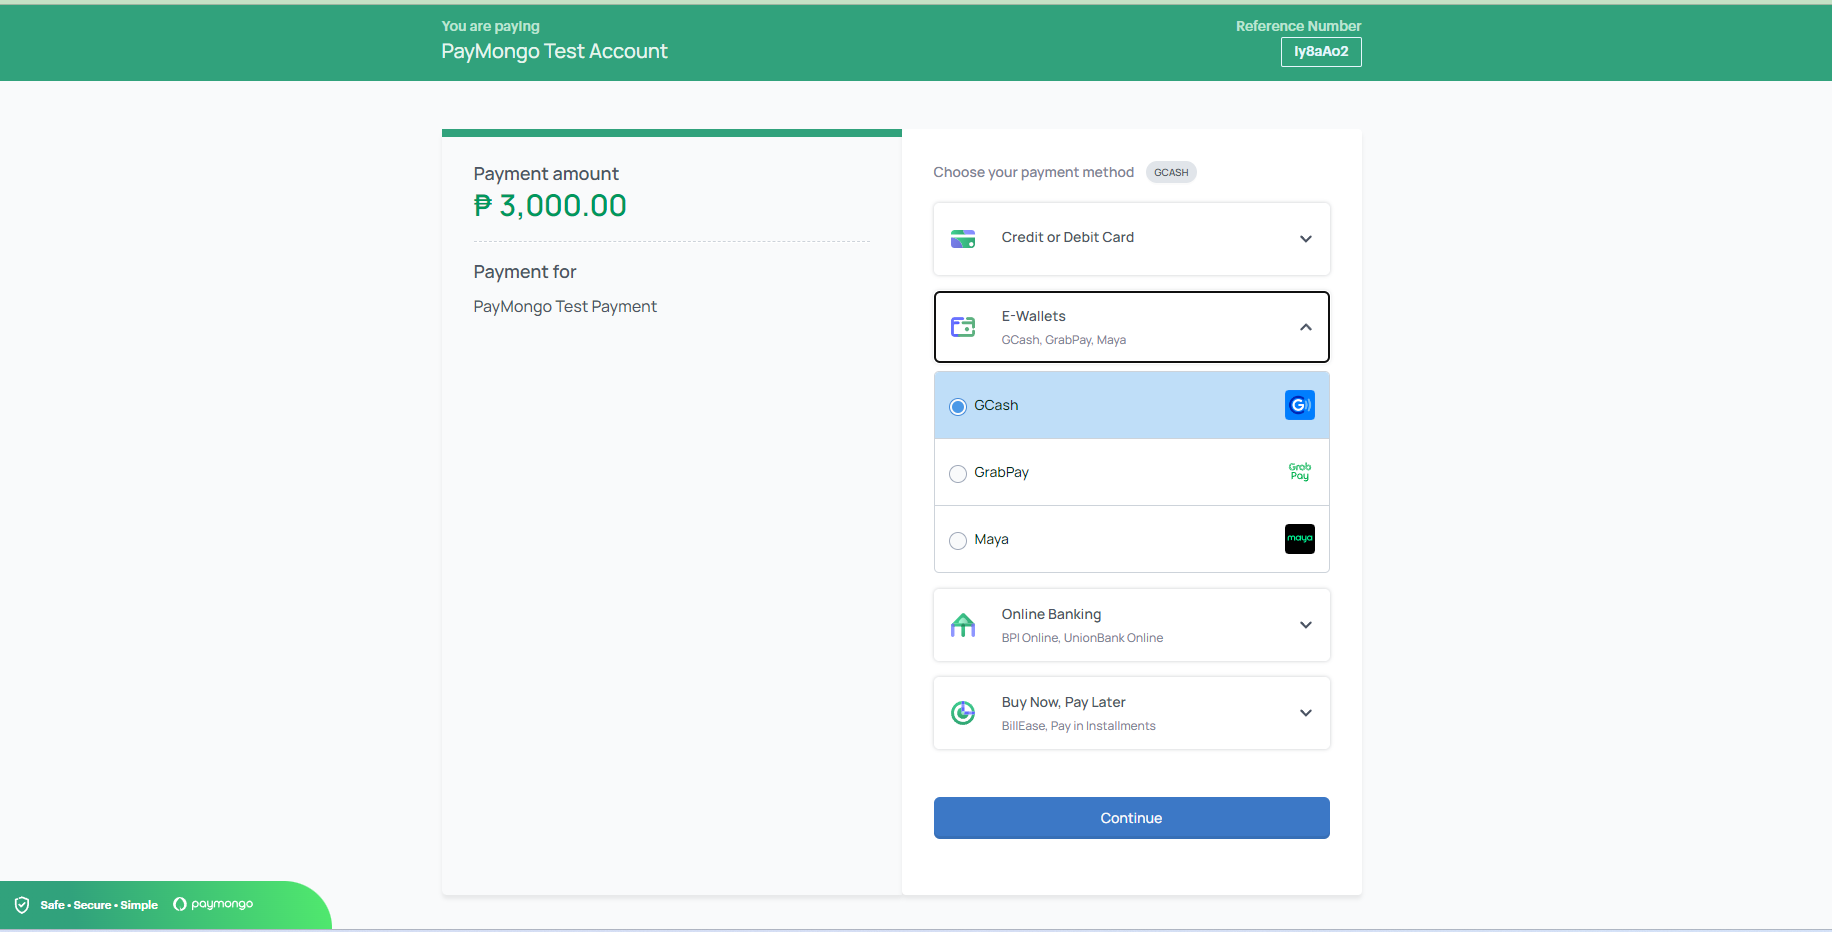Click the Buy Now, Pay Later icon
Viewport: 1832px width, 932px height.
pyautogui.click(x=963, y=713)
